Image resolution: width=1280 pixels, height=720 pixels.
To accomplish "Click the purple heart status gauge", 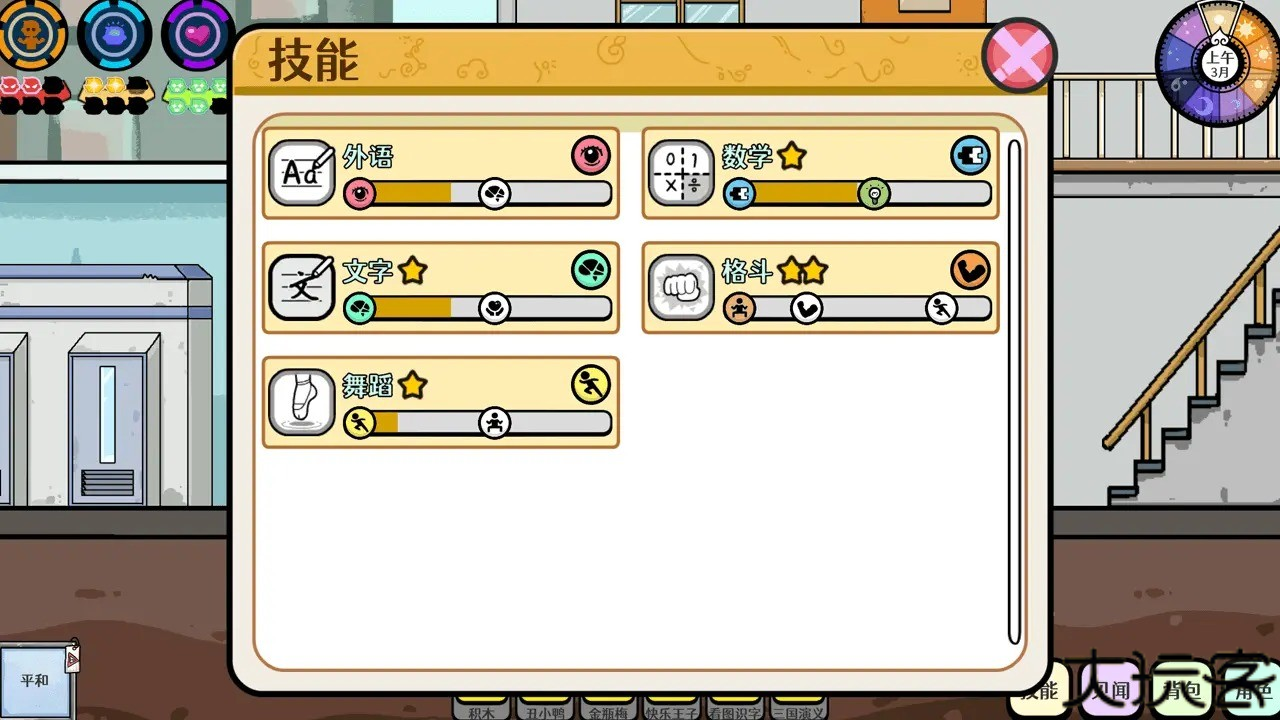I will tap(198, 34).
